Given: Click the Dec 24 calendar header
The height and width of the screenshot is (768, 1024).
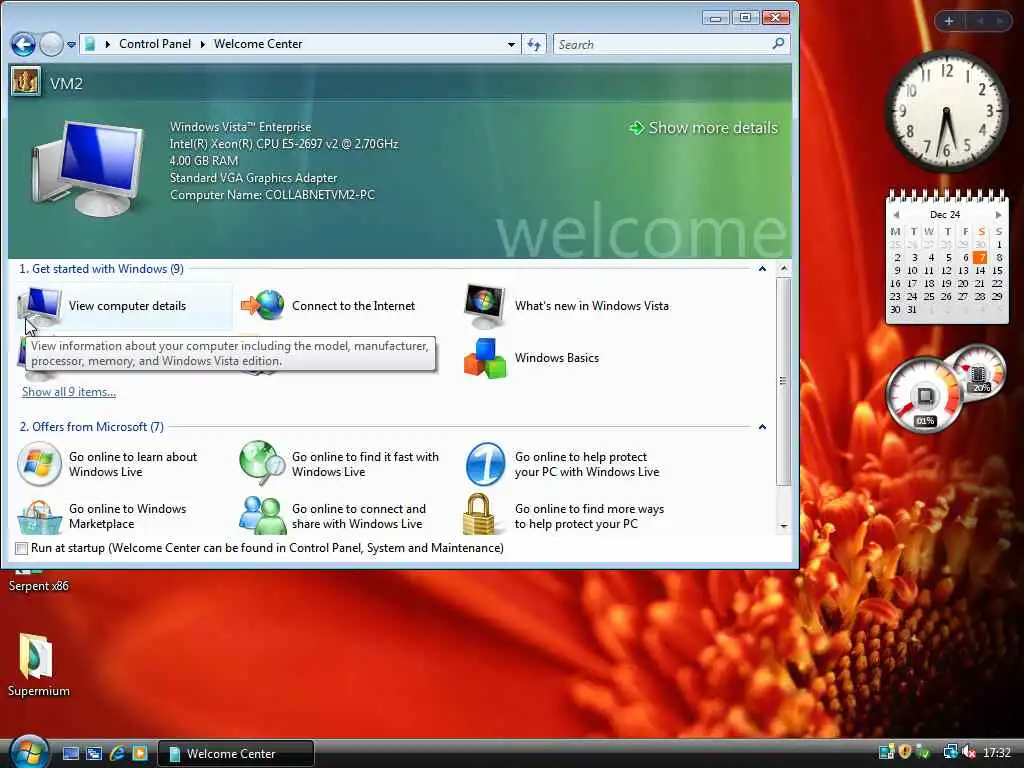Looking at the screenshot, I should 945,215.
